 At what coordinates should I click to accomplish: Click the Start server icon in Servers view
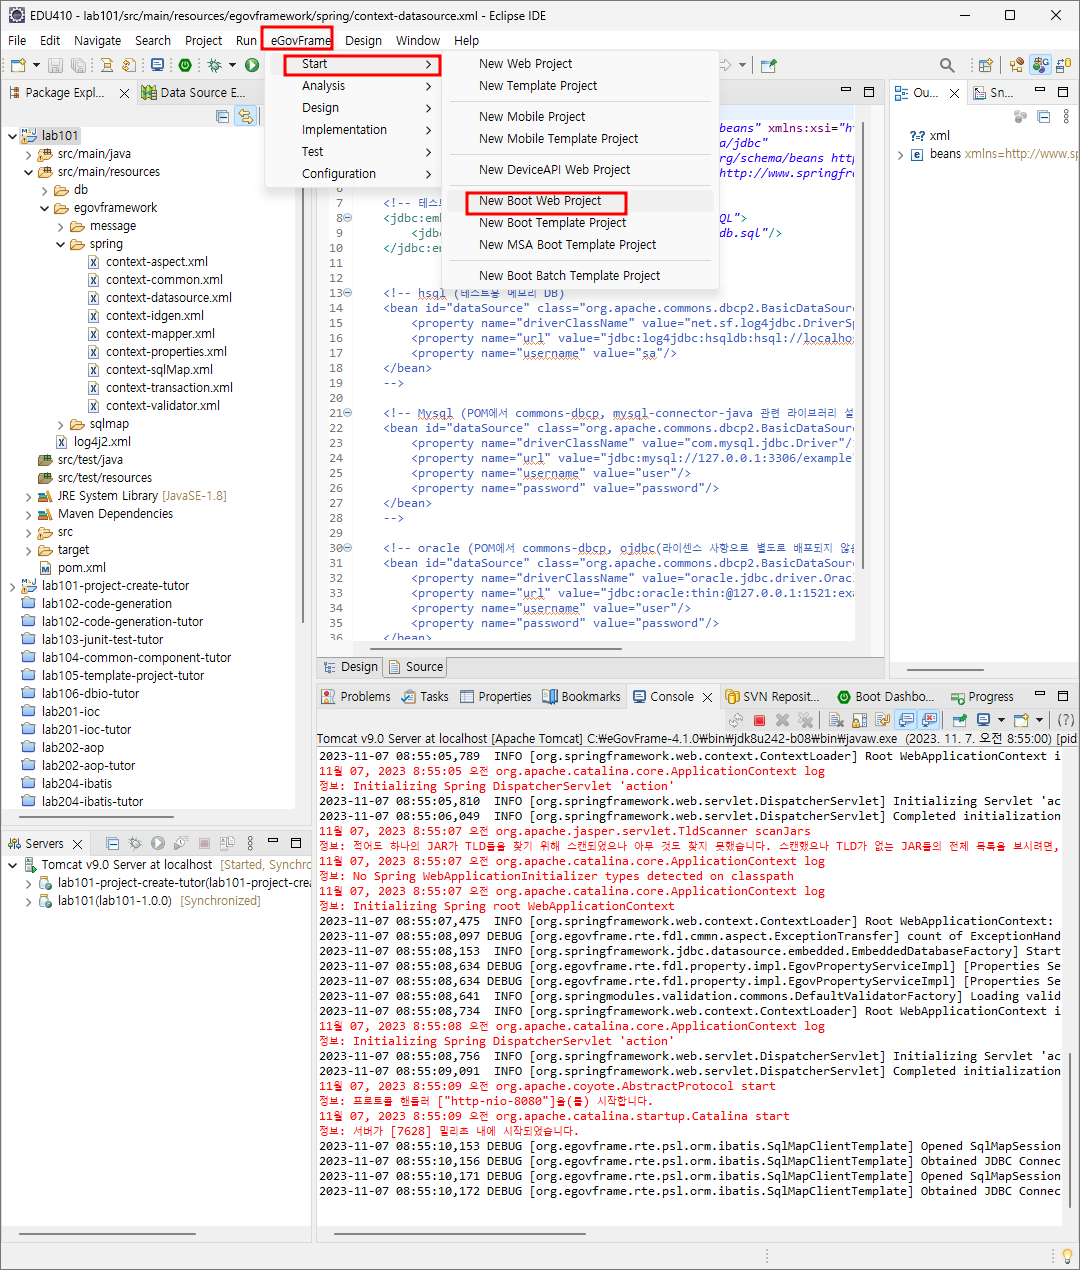click(x=157, y=843)
